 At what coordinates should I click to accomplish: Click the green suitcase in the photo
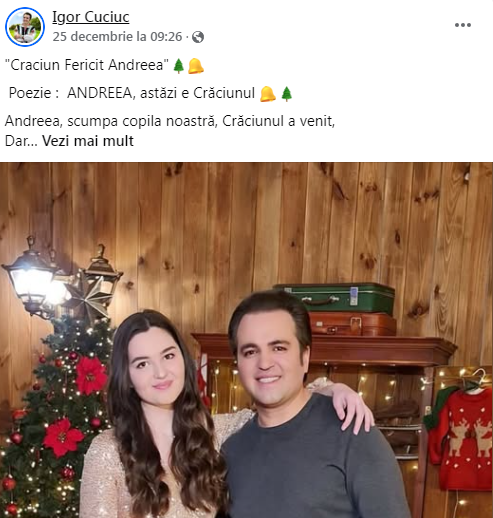[x=334, y=298]
